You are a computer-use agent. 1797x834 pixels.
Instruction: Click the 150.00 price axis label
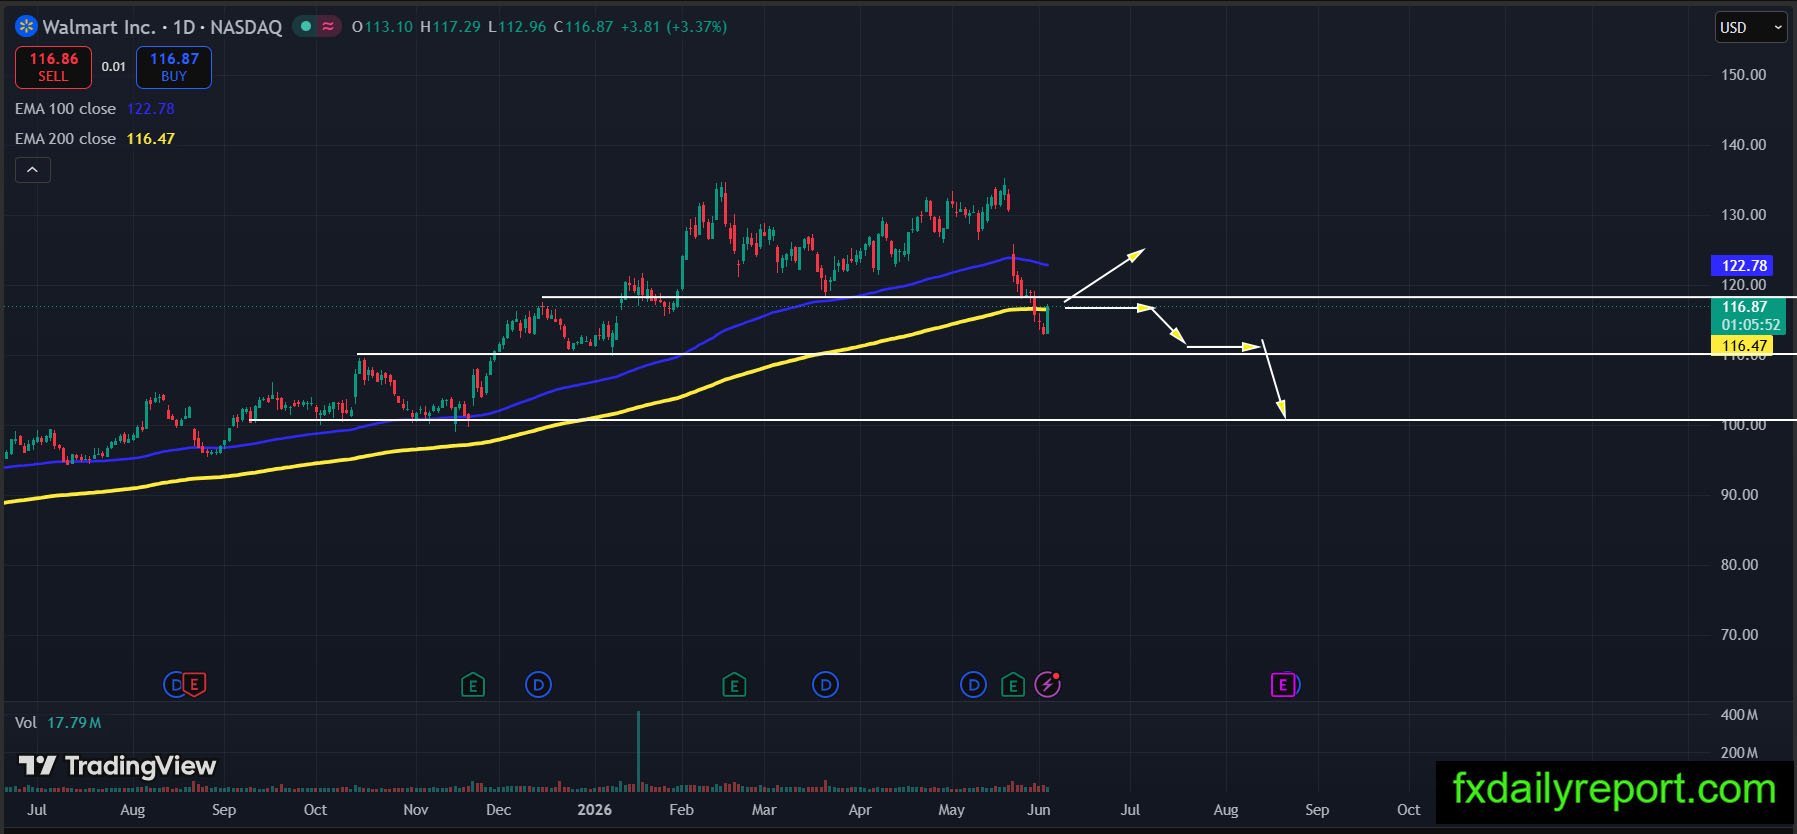point(1743,75)
